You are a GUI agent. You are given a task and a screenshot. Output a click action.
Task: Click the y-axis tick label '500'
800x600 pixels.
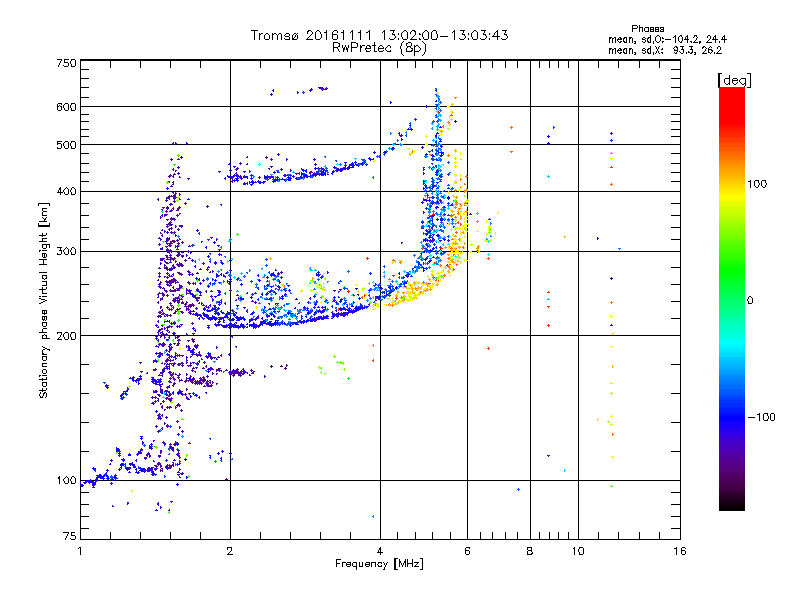pyautogui.click(x=66, y=145)
